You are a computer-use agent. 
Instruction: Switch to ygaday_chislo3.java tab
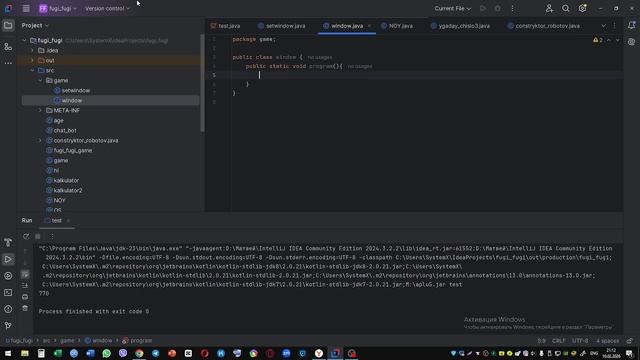(460, 26)
